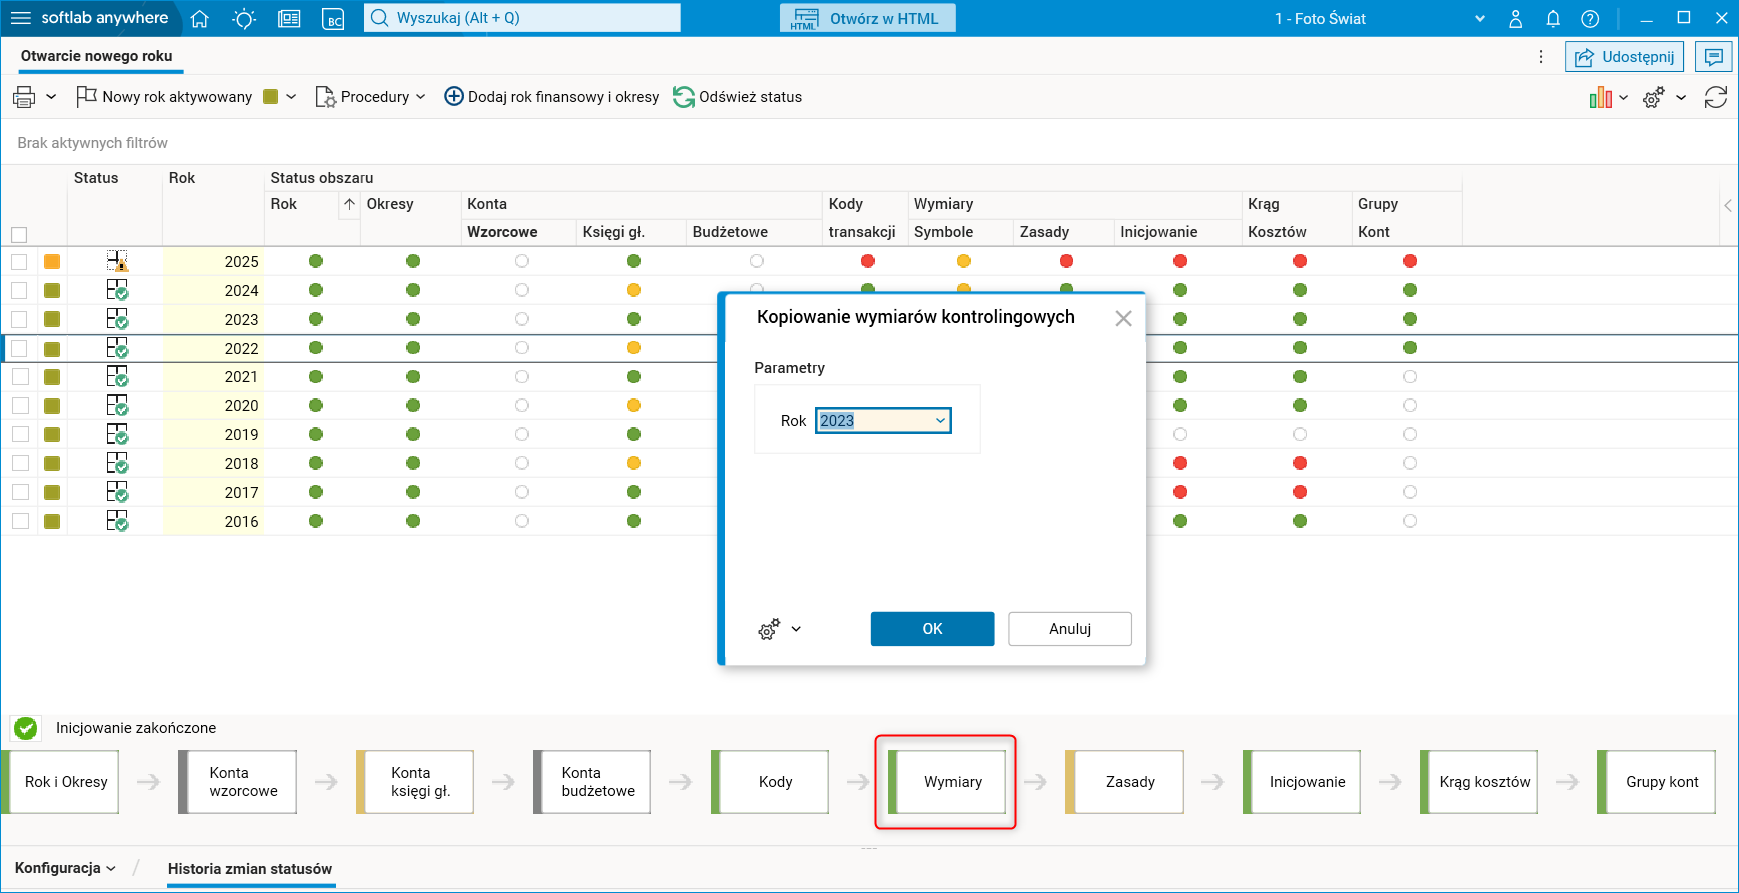Tick the checkbox for year 2025
Screen dimensions: 1739x893
click(19, 261)
